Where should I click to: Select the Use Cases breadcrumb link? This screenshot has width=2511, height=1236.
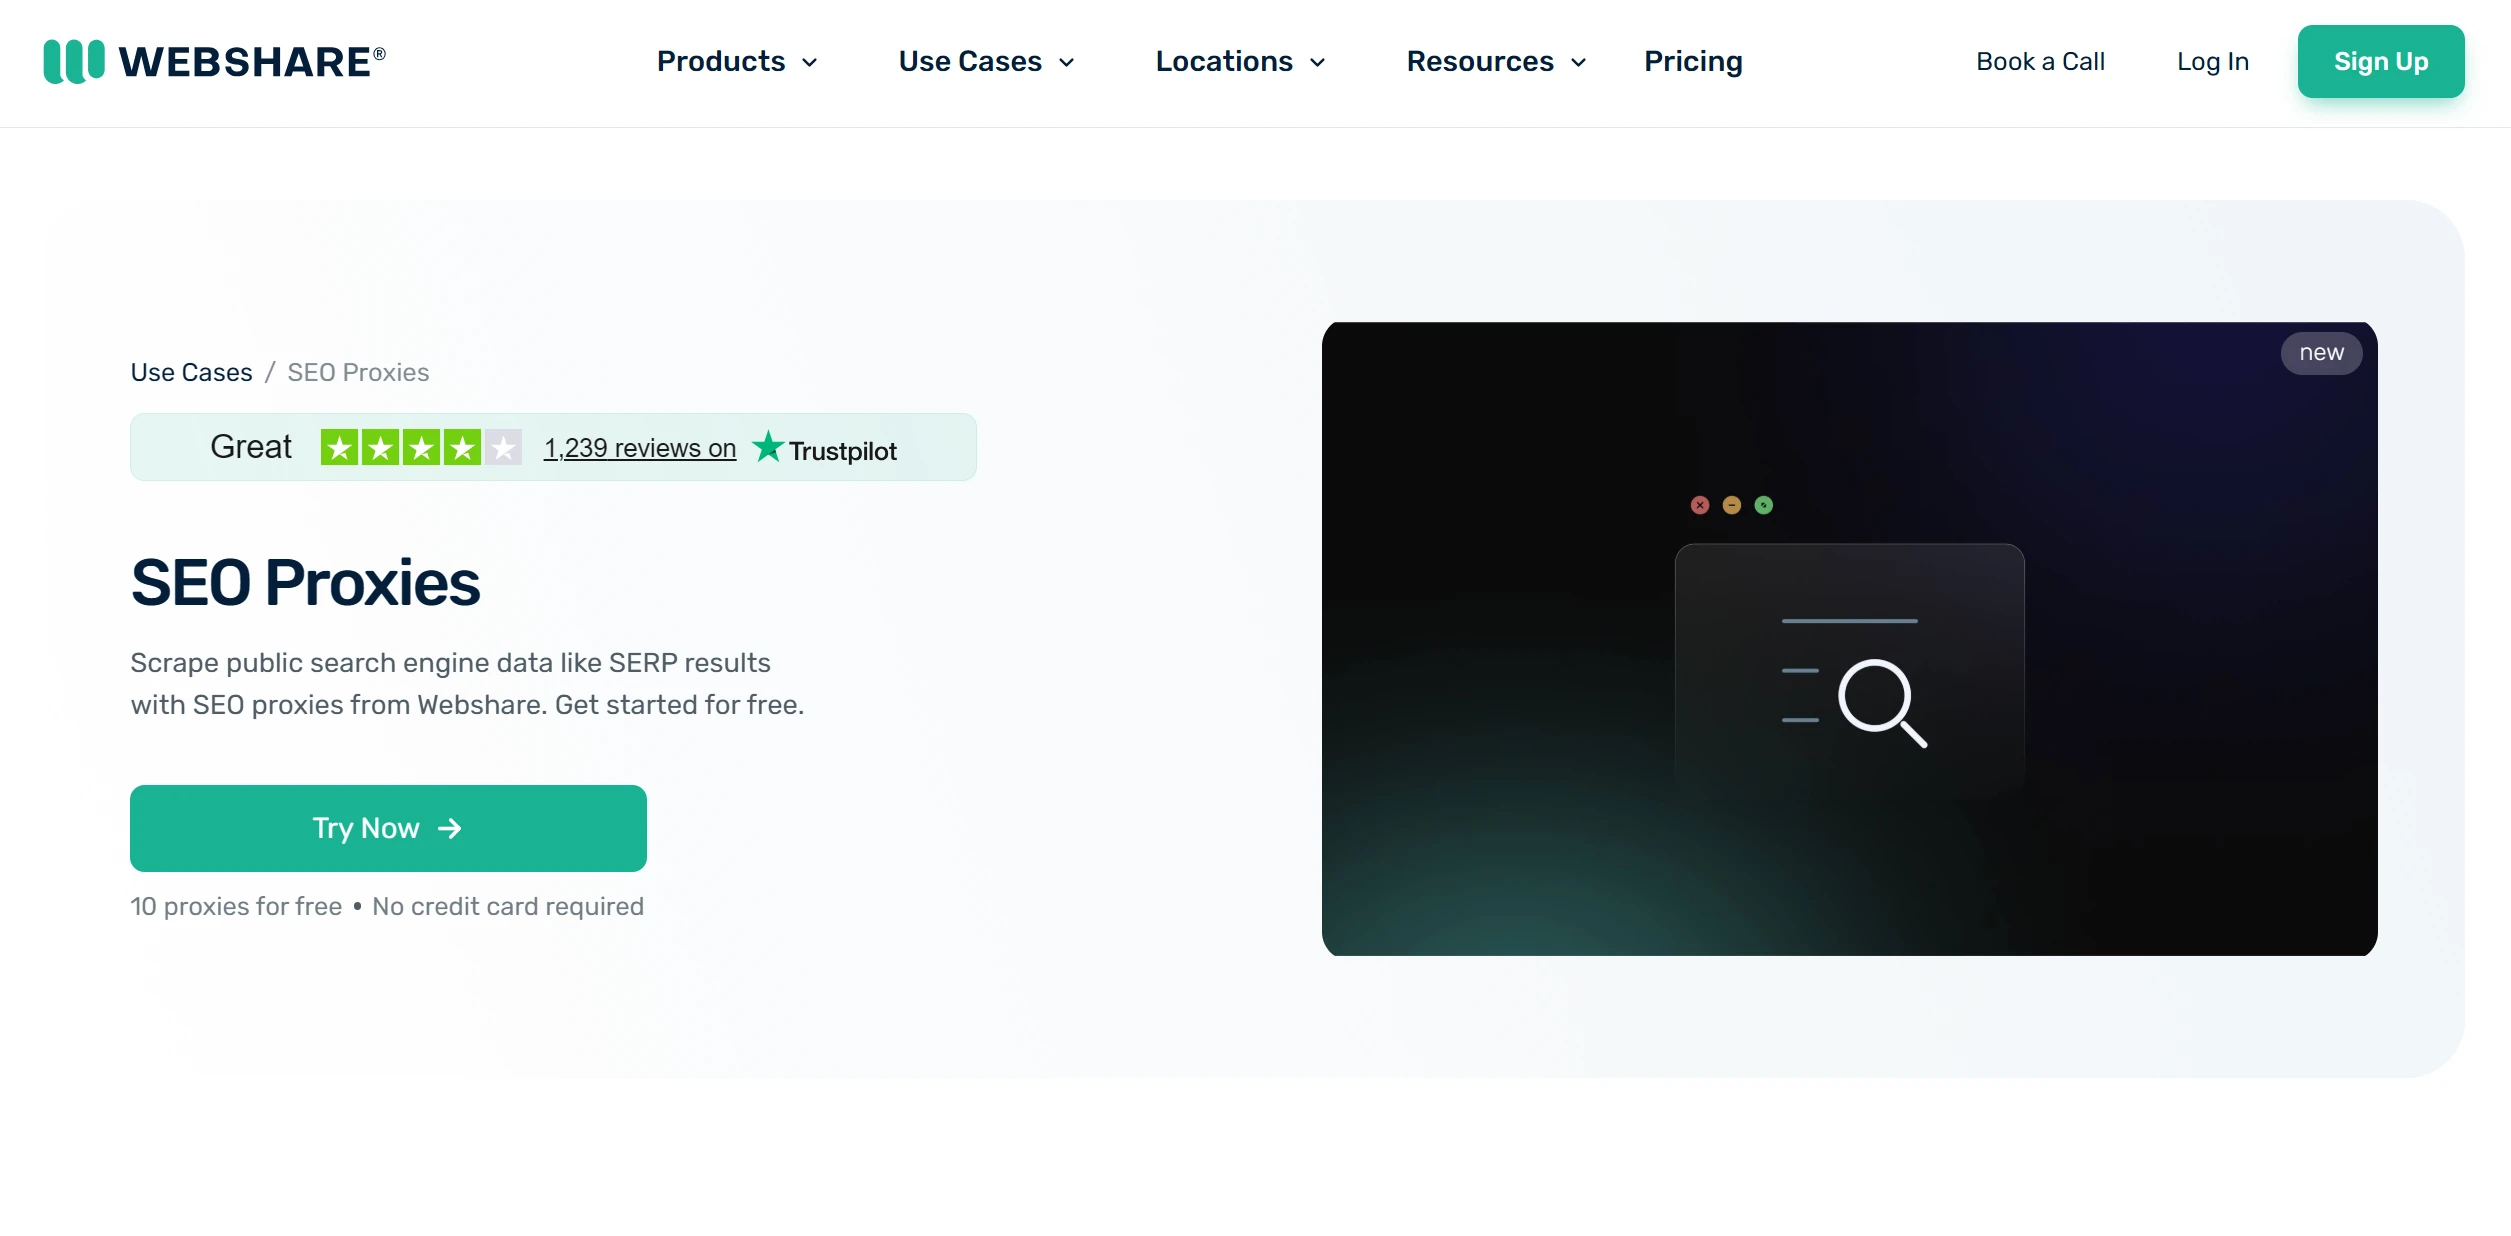191,372
